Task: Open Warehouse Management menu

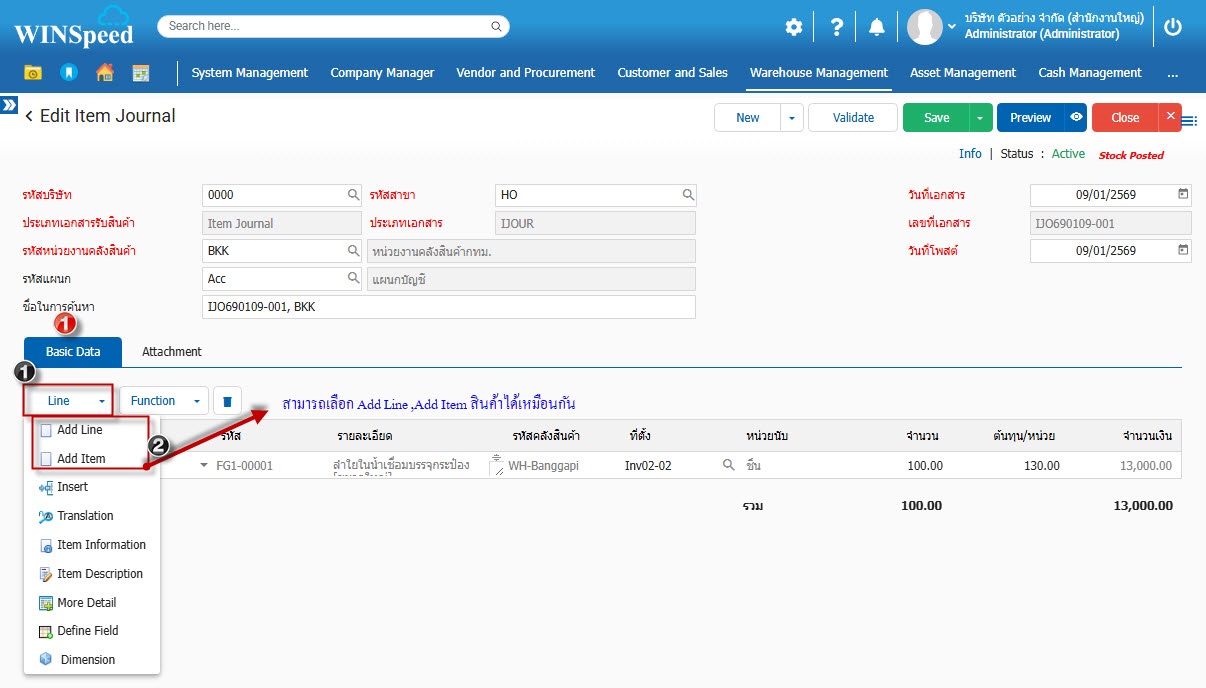Action: [x=818, y=73]
